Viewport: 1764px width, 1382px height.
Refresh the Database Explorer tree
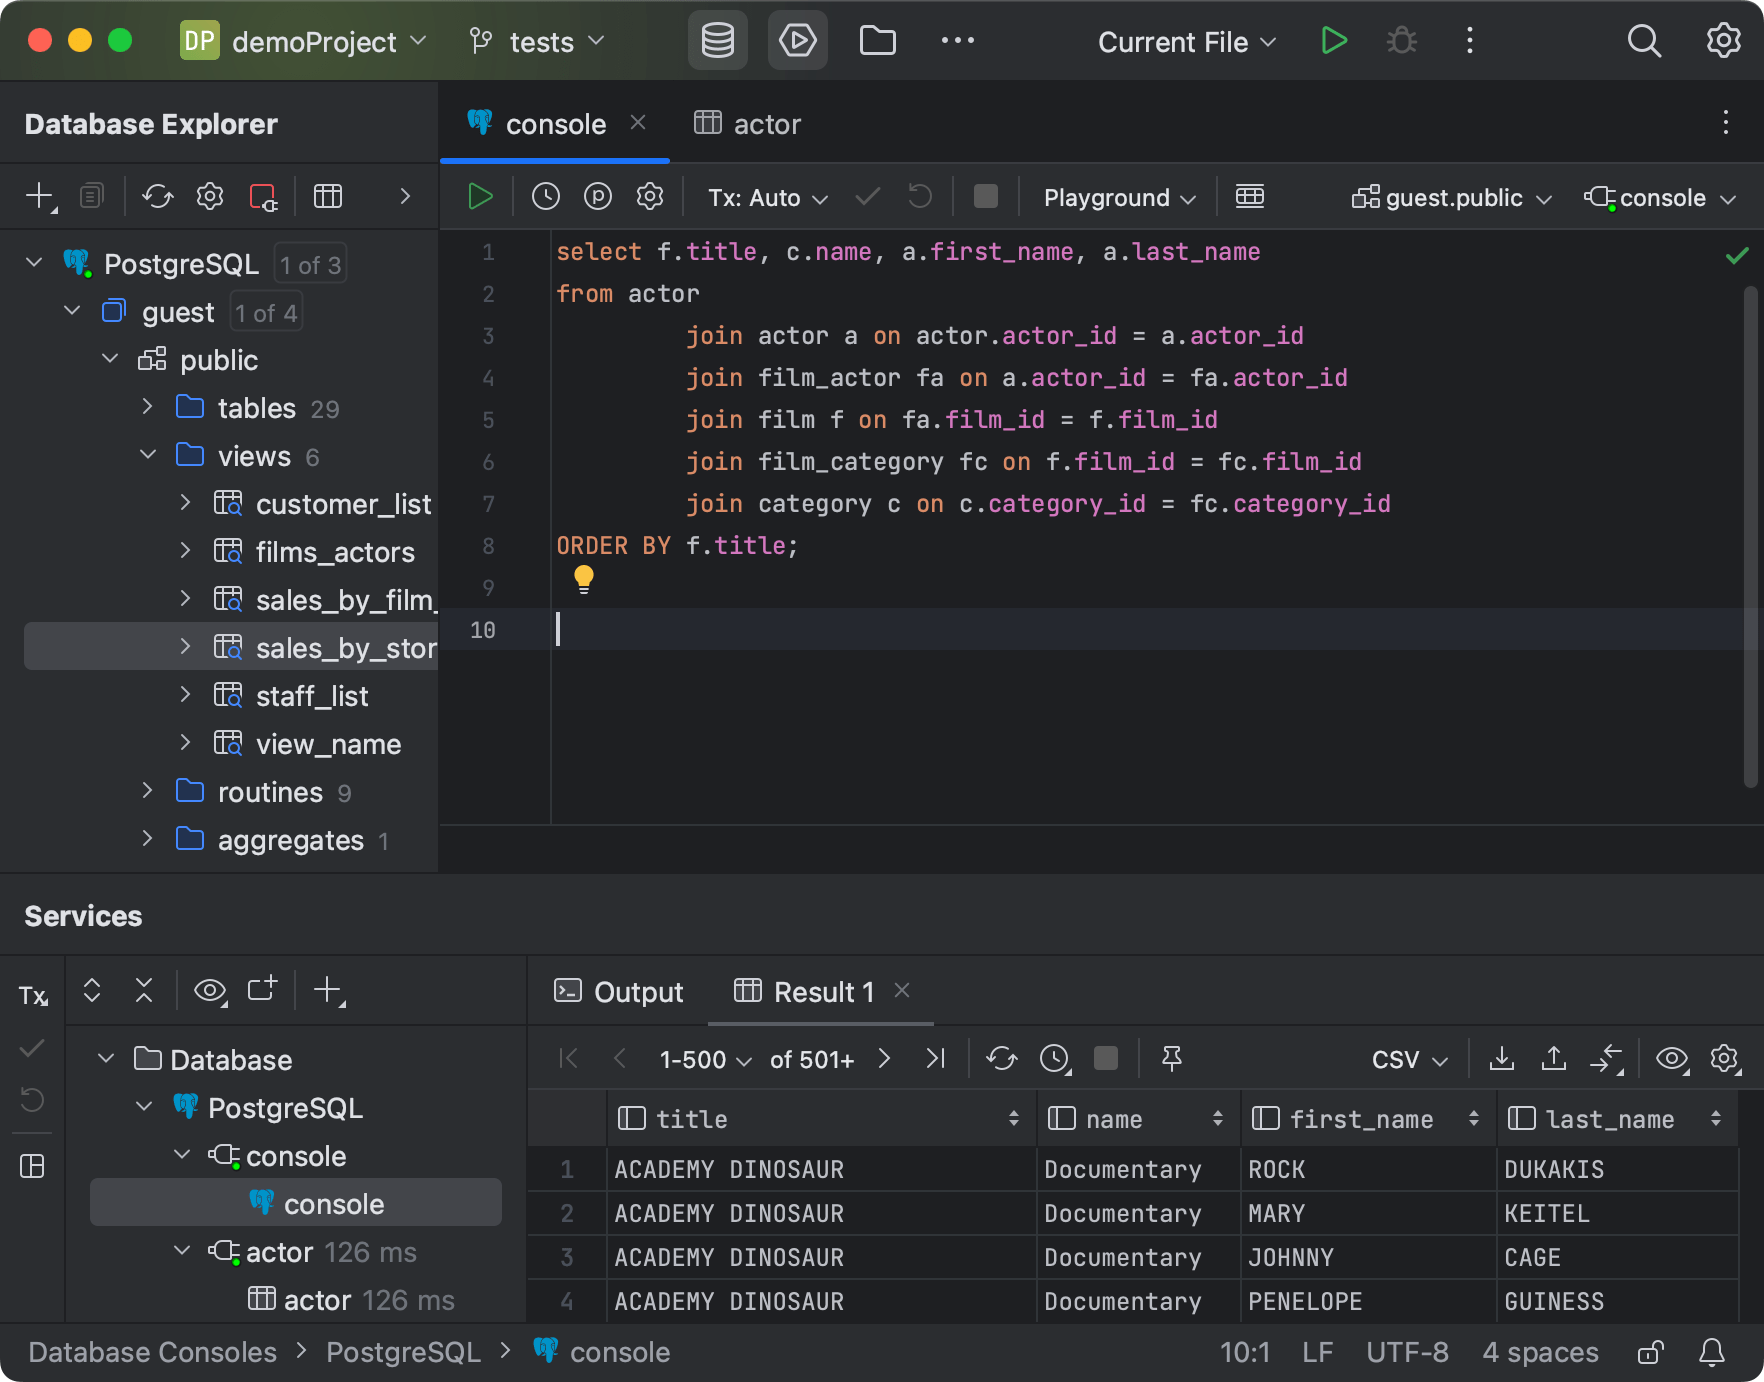(x=157, y=197)
